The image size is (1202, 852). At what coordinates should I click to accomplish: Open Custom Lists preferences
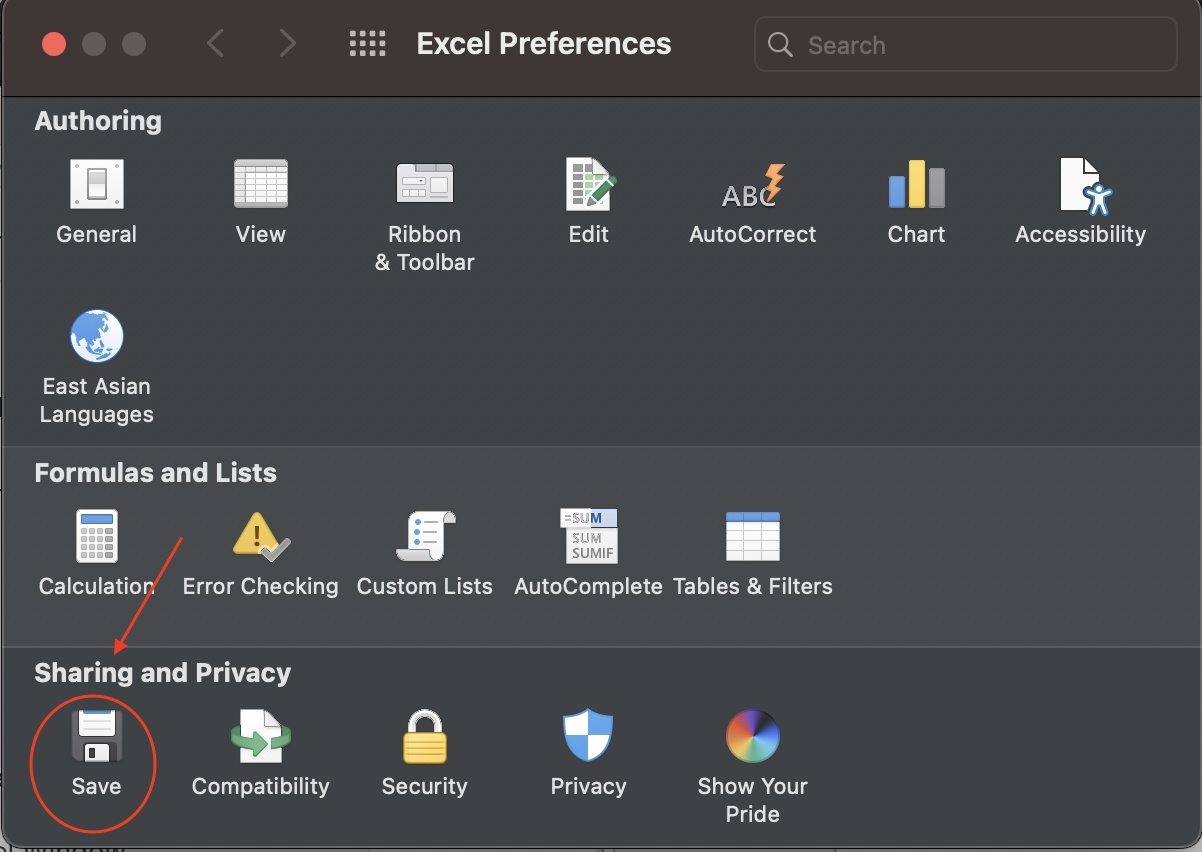click(x=425, y=538)
